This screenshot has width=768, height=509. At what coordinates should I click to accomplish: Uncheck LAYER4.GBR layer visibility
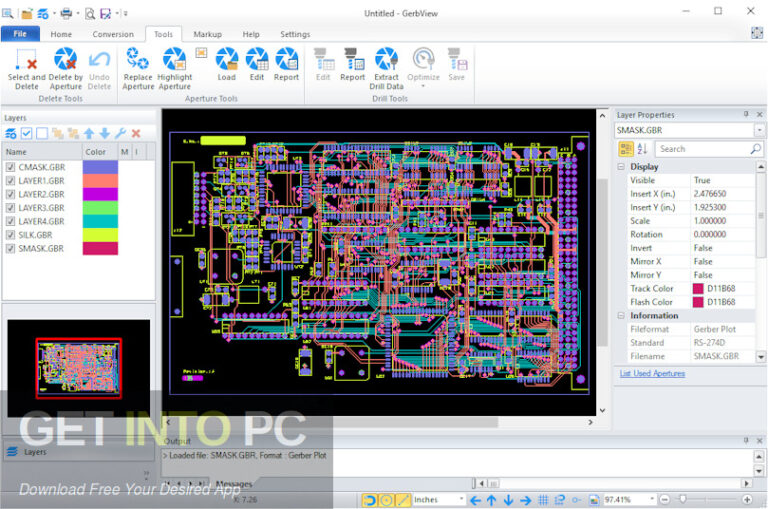point(10,221)
